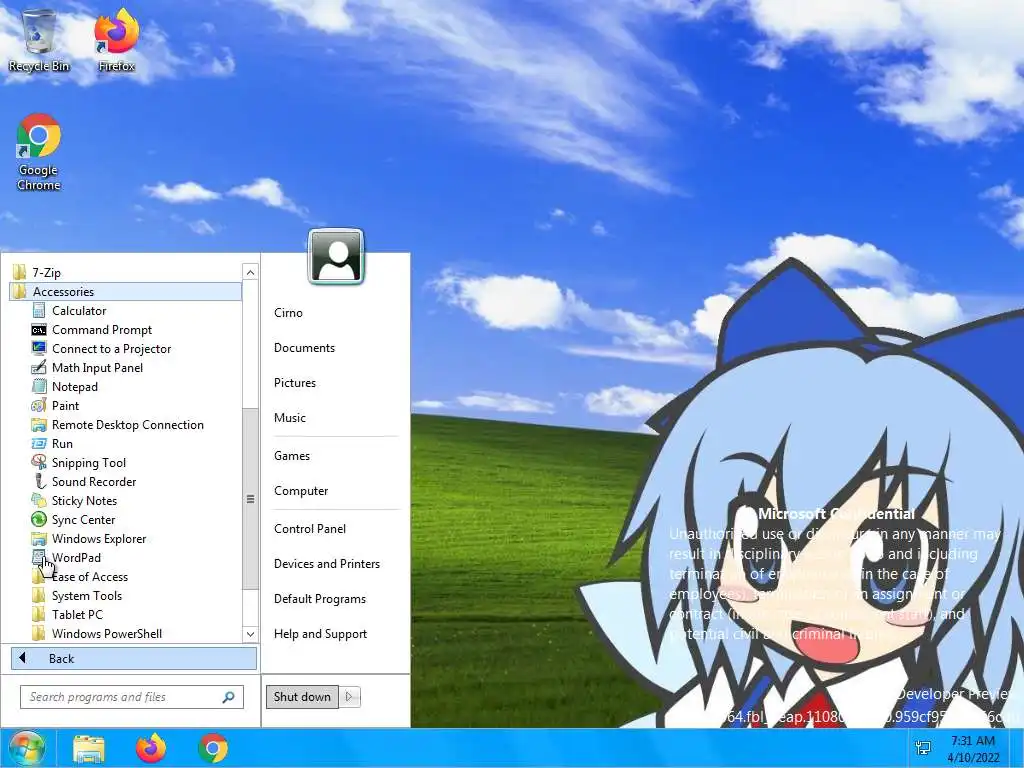
Task: Open Music from Start menu
Action: (x=290, y=418)
